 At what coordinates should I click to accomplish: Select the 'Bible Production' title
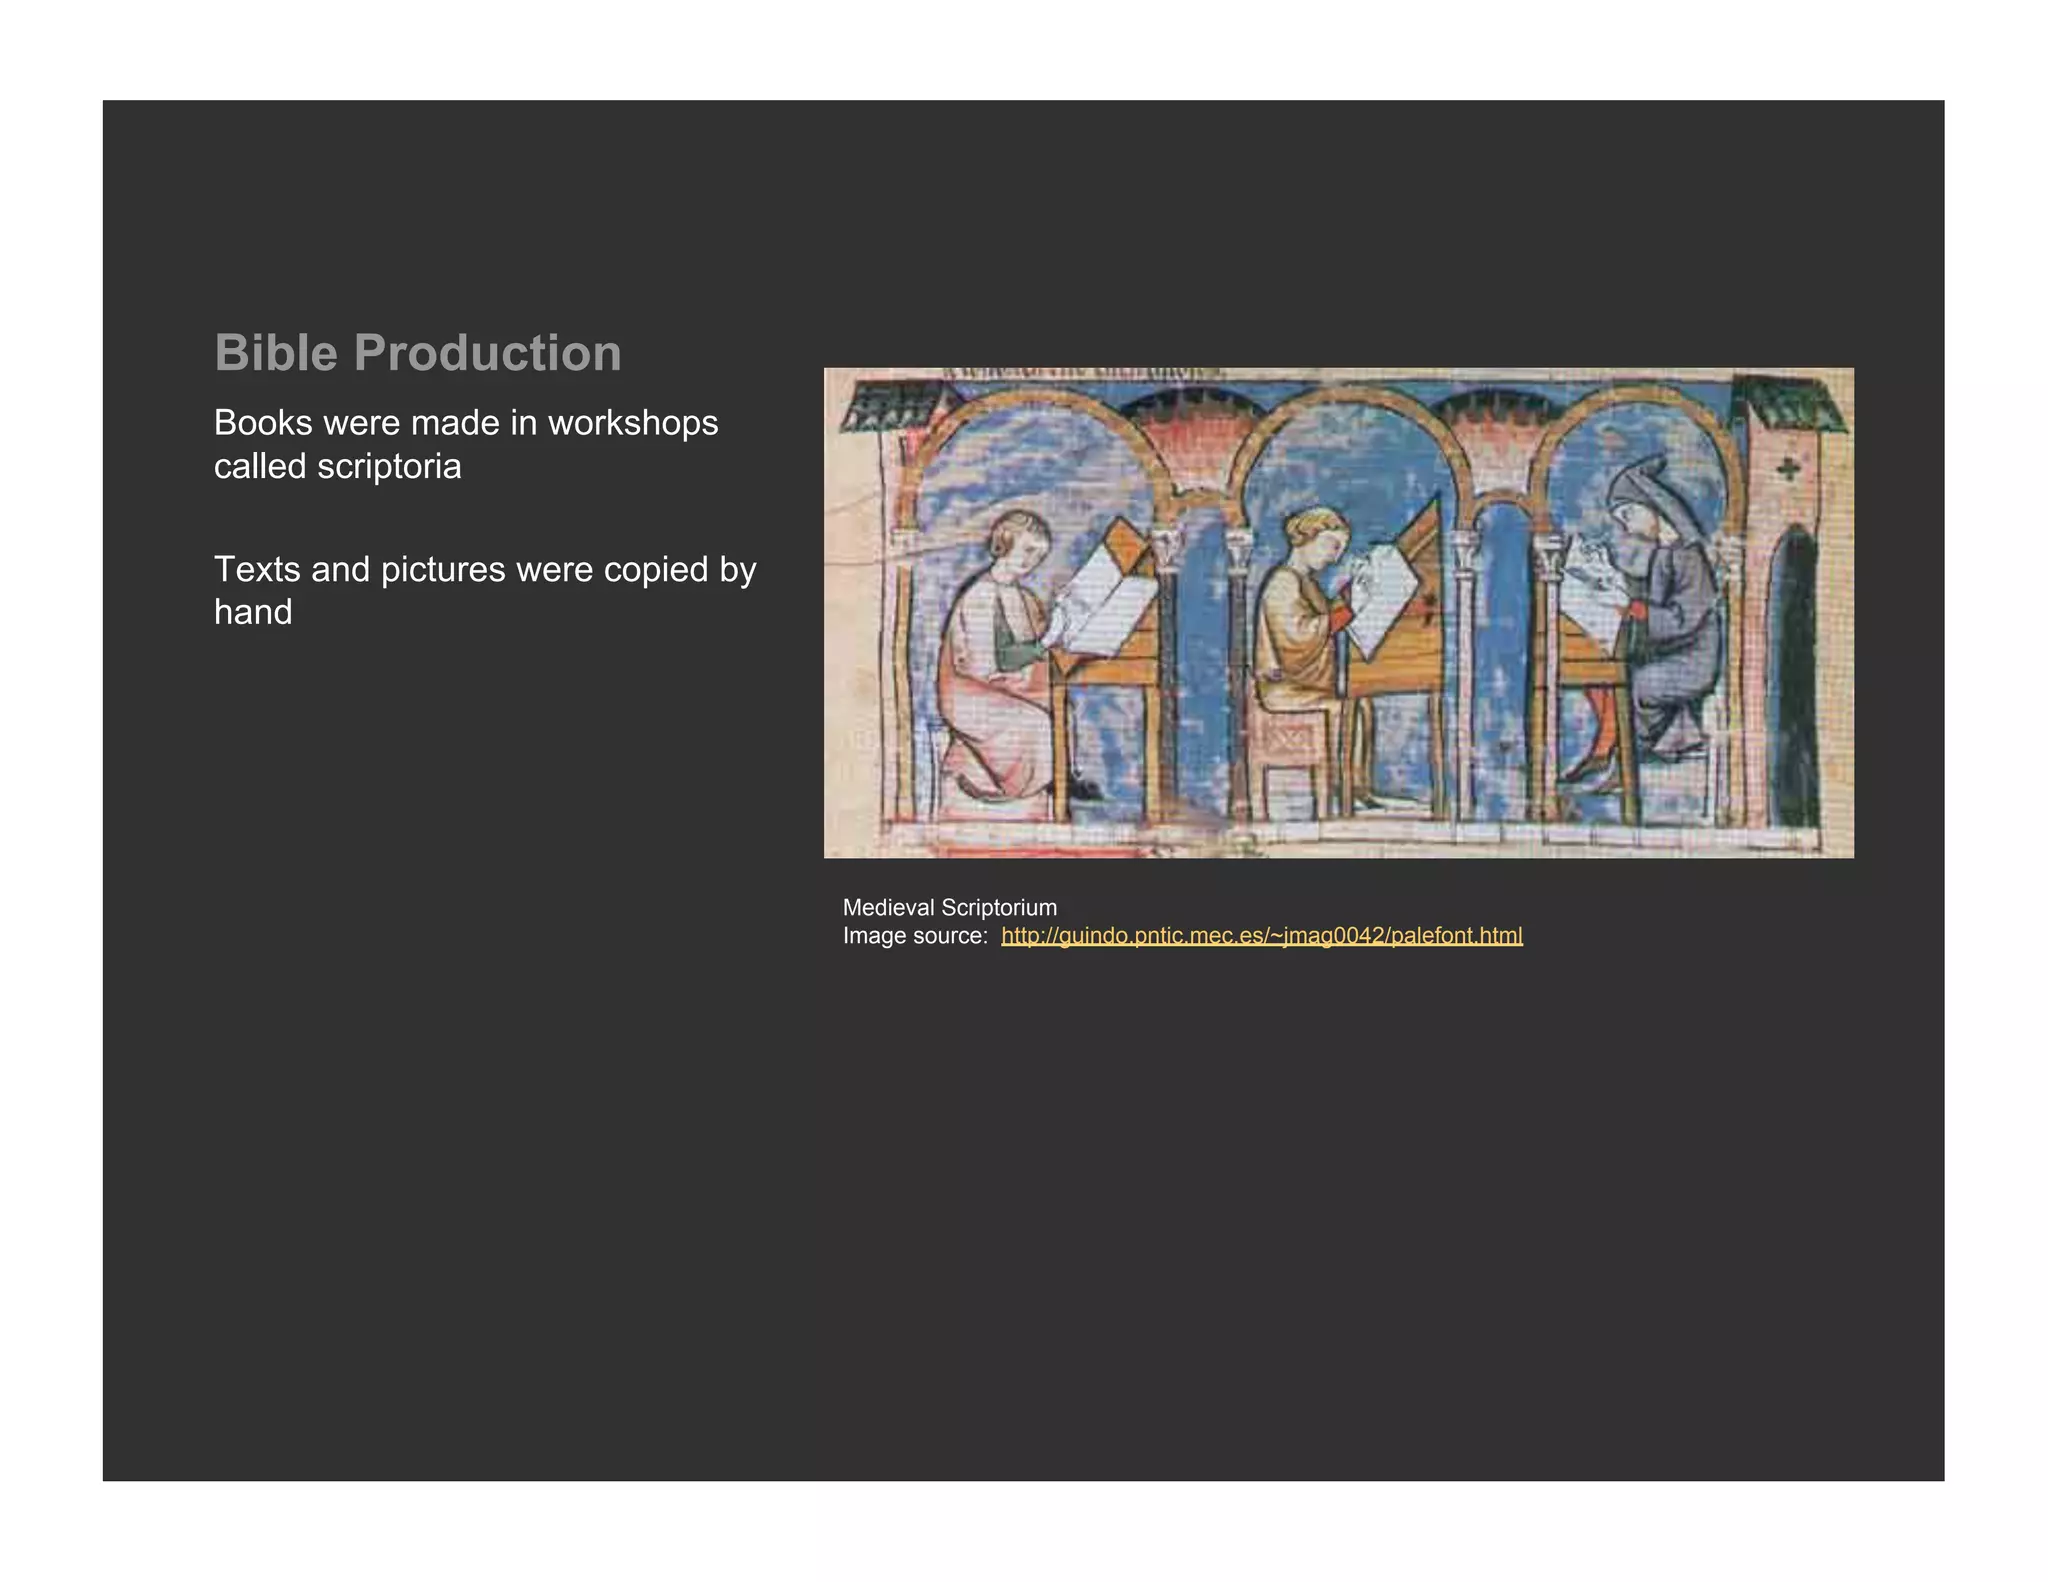(x=418, y=353)
